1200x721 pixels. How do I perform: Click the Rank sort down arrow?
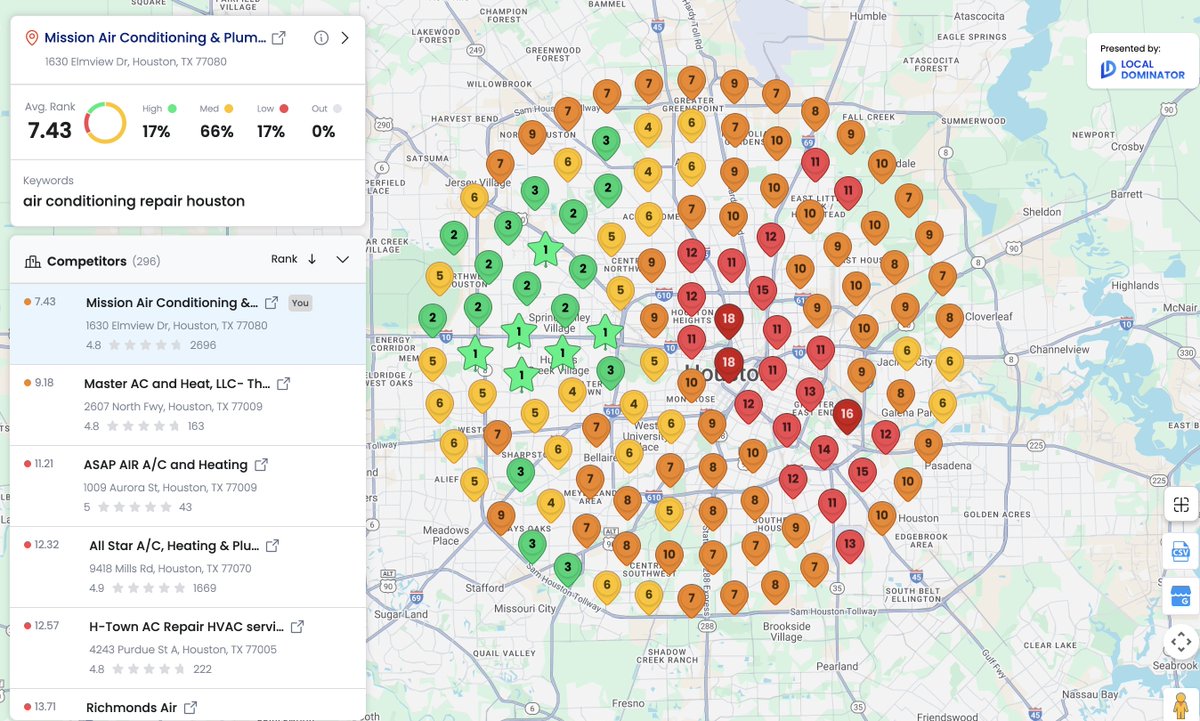[x=312, y=259]
